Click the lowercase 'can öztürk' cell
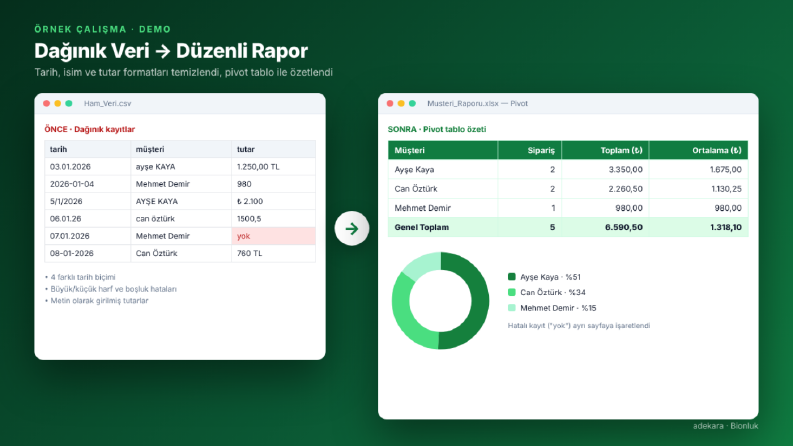Screen dimensions: 793x446 click(x=181, y=218)
